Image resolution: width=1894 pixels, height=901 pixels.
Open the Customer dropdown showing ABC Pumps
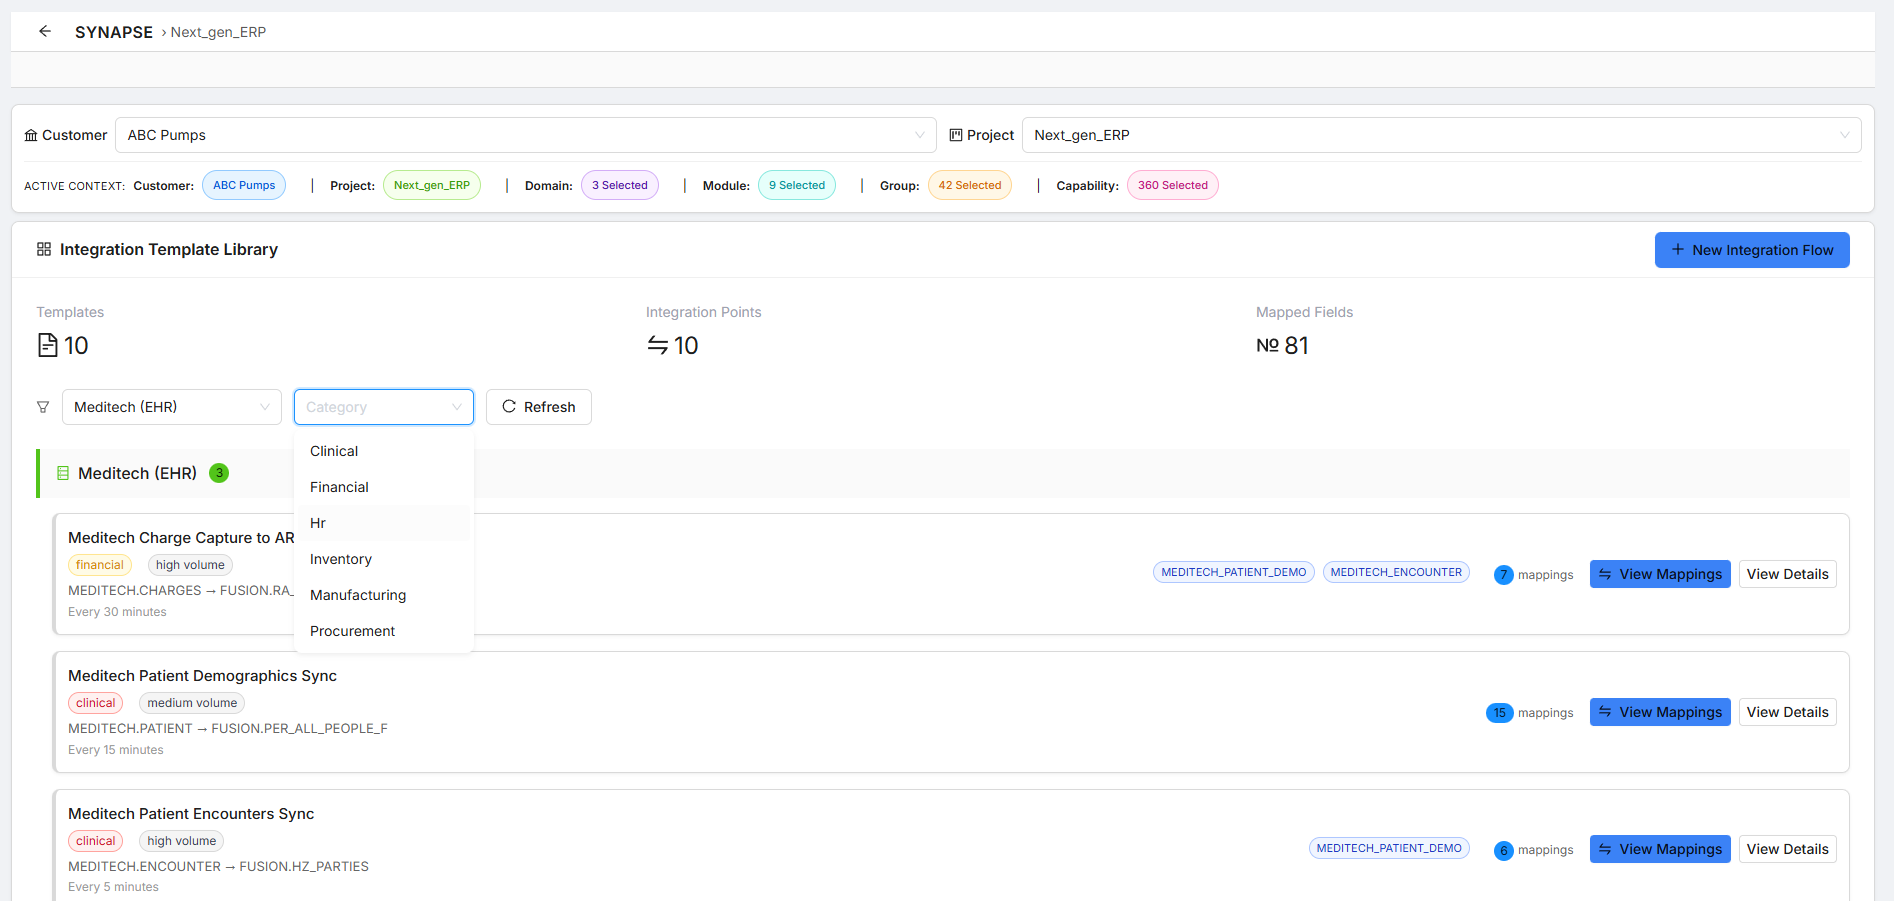click(522, 135)
